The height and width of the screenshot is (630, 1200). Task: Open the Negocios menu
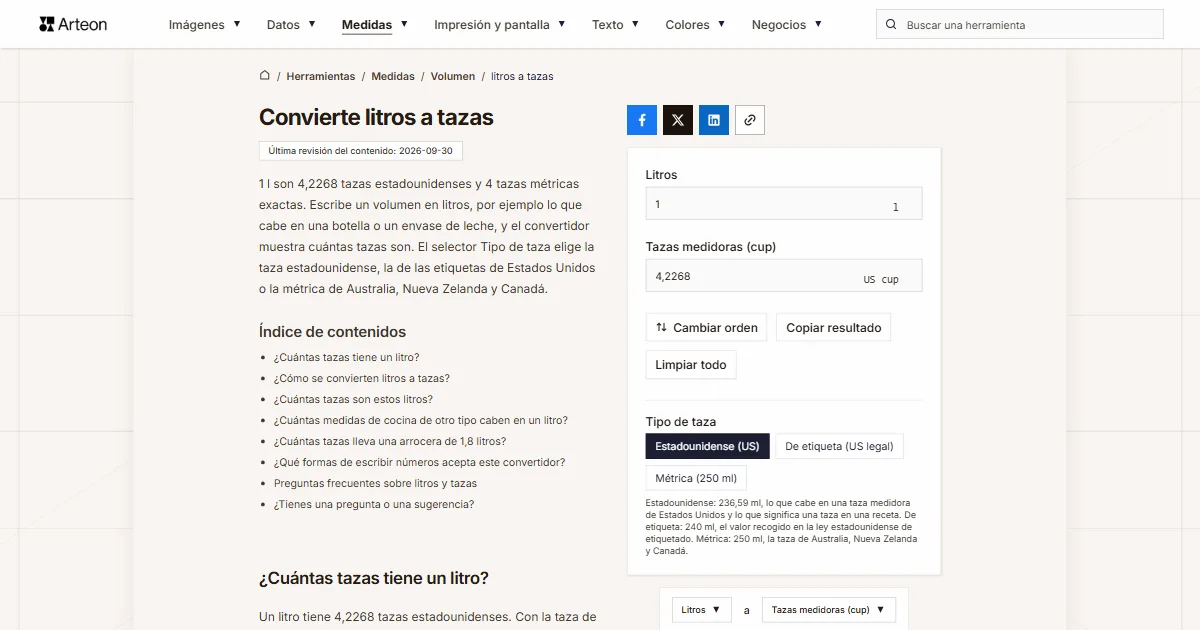click(x=787, y=25)
